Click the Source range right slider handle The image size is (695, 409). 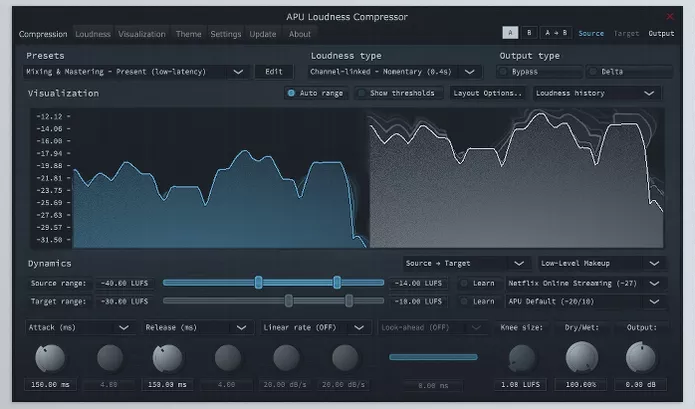337,282
